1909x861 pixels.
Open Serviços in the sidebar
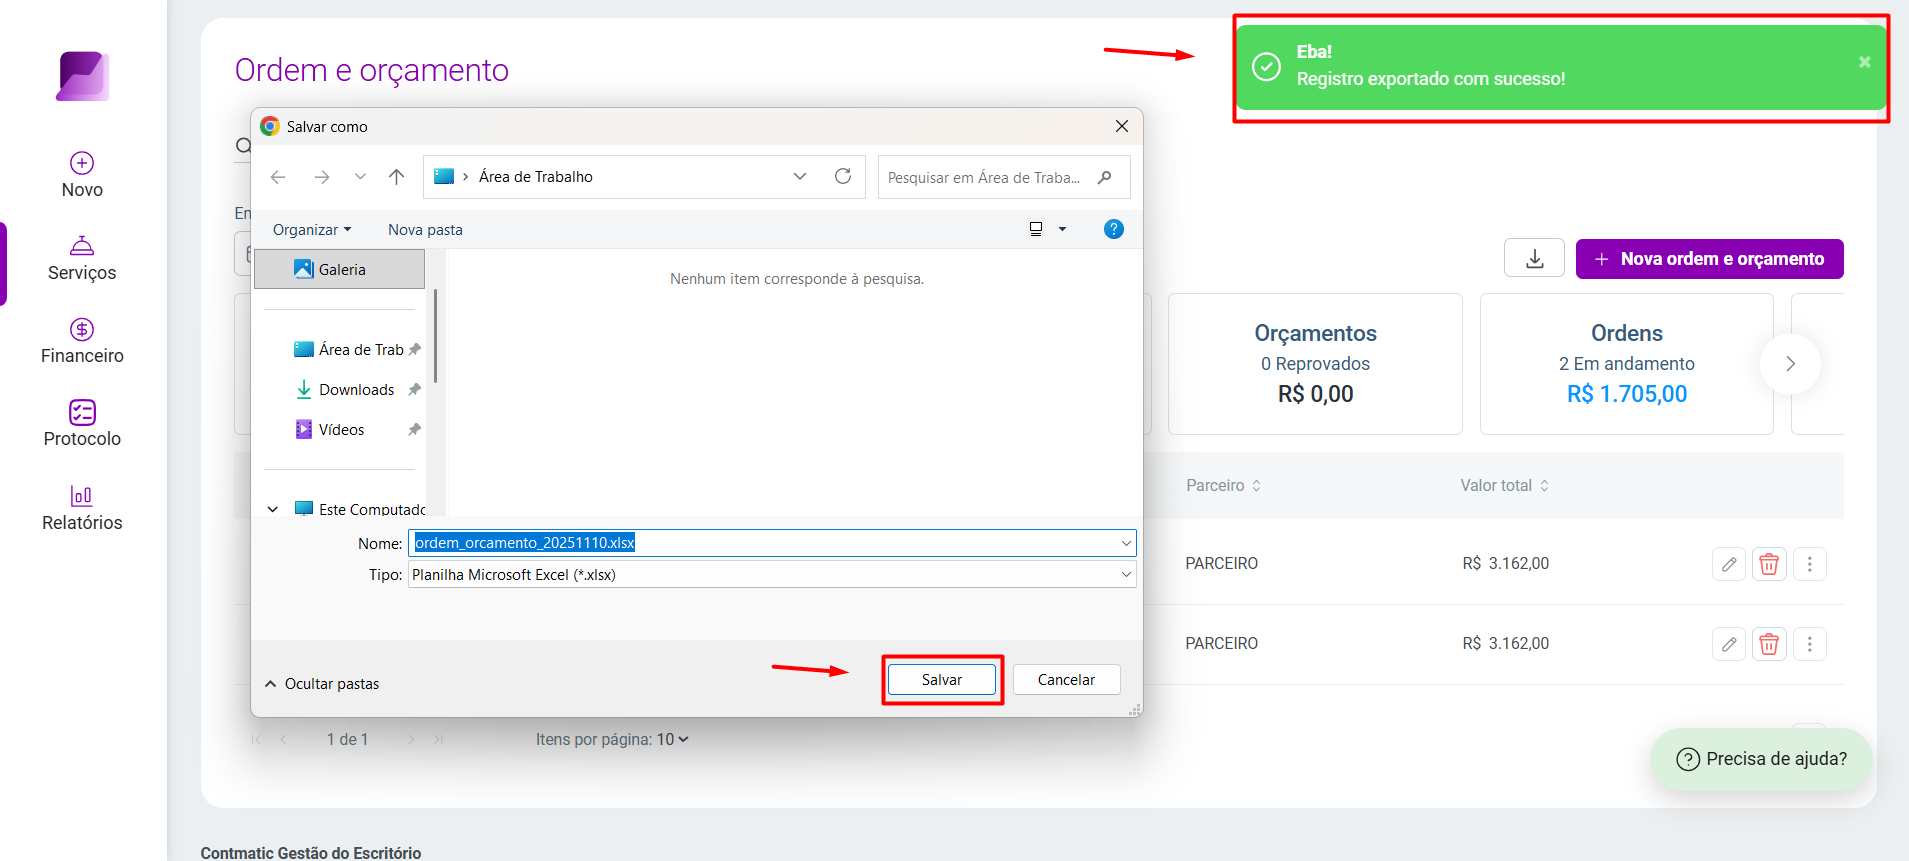[82, 258]
